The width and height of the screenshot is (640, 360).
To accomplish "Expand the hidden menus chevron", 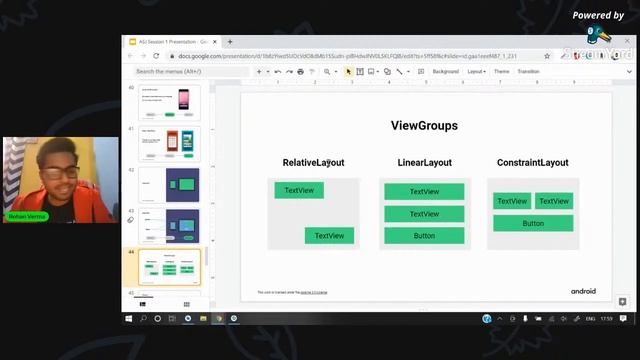I will click(629, 71).
